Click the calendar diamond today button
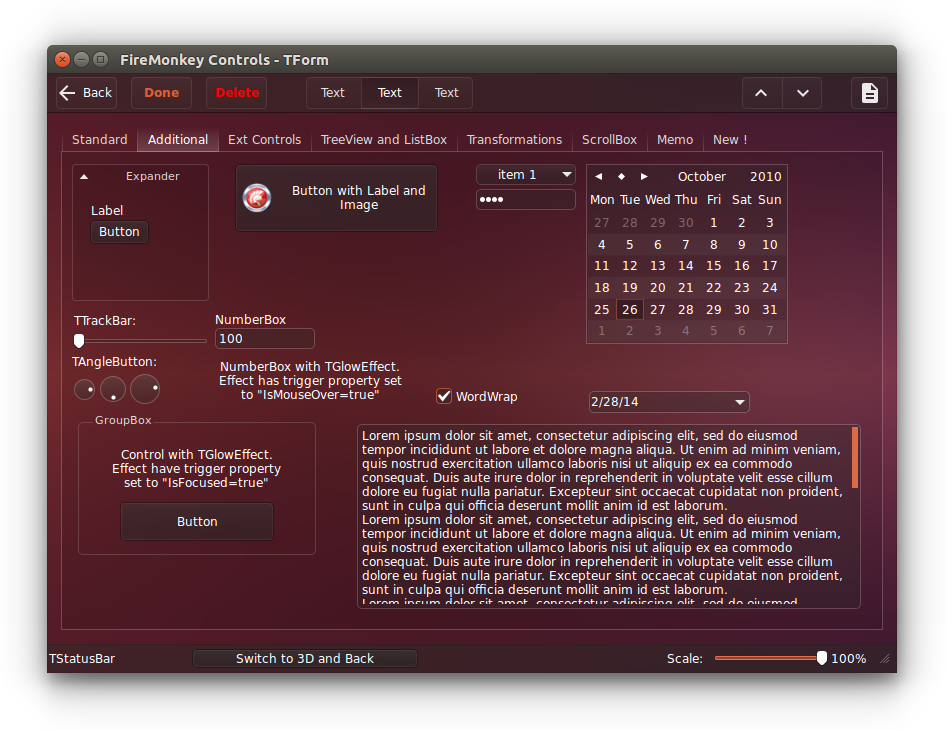This screenshot has height=730, width=947. [x=621, y=176]
